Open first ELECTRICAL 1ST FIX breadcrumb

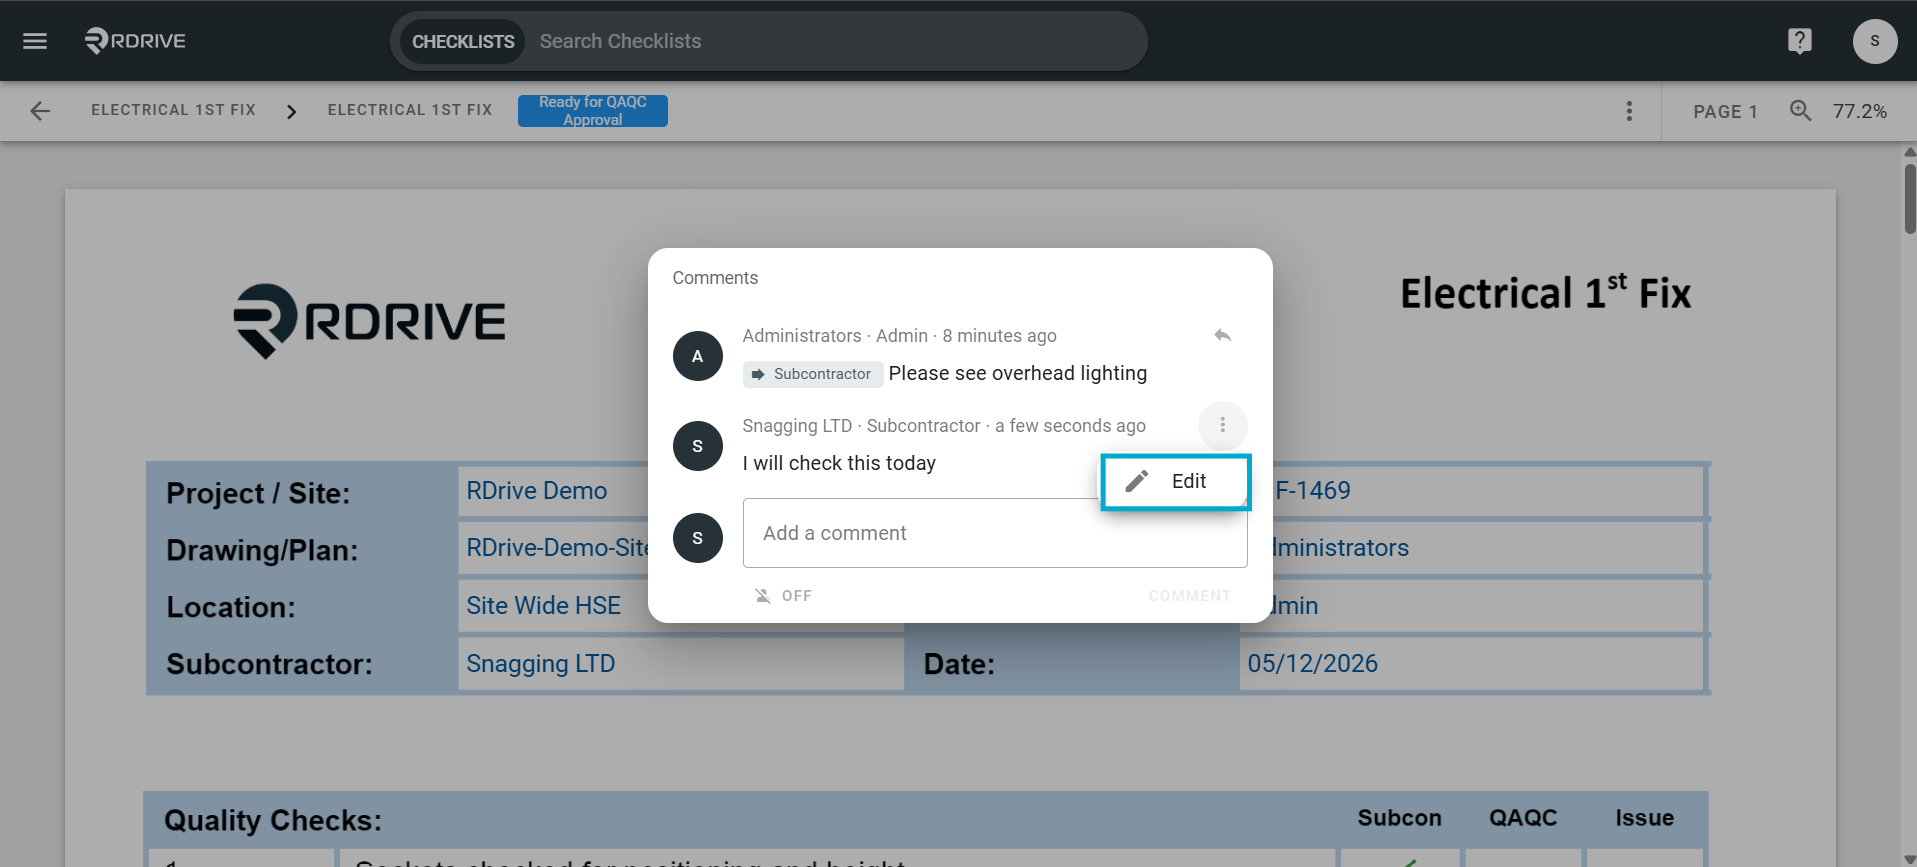[x=174, y=110]
